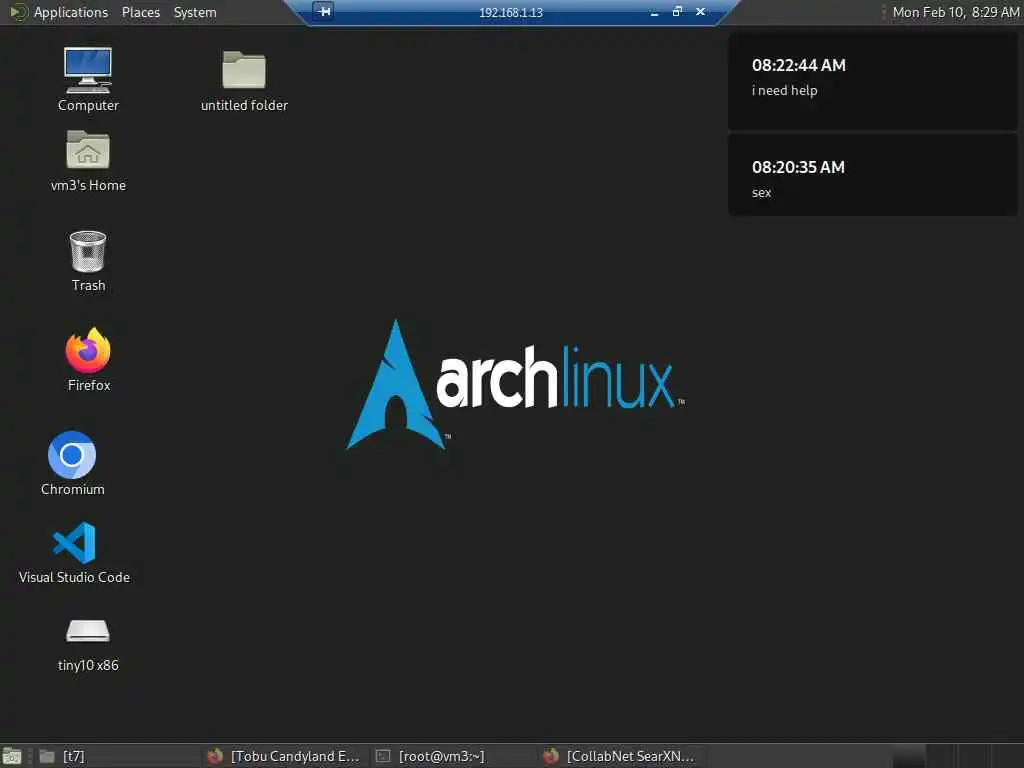1024x768 pixels.
Task: Open the Applications menu
Action: tap(71, 12)
